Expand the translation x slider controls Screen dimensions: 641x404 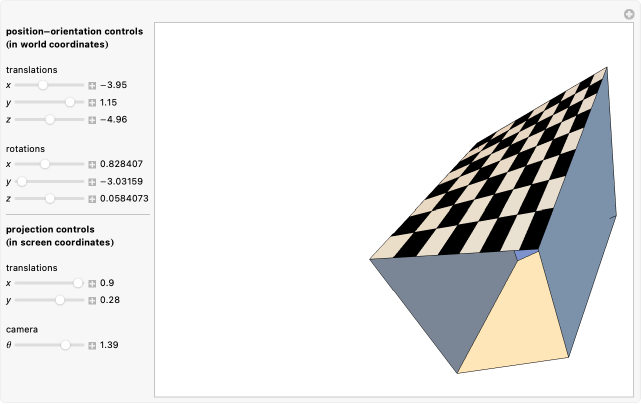92,86
